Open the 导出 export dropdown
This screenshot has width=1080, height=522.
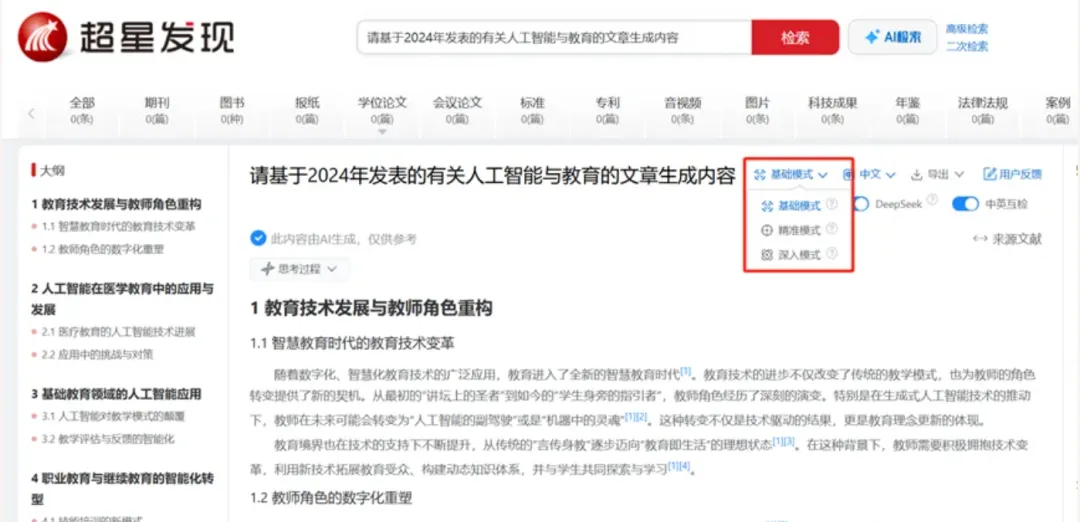(x=937, y=175)
